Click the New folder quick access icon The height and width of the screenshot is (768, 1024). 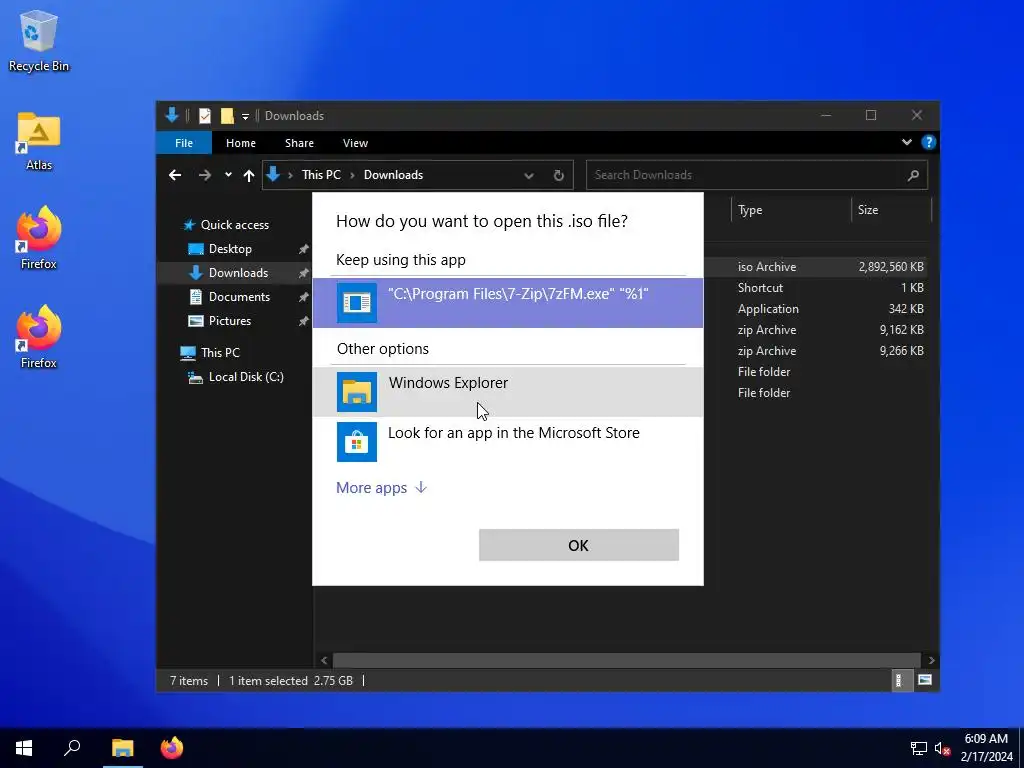click(227, 116)
